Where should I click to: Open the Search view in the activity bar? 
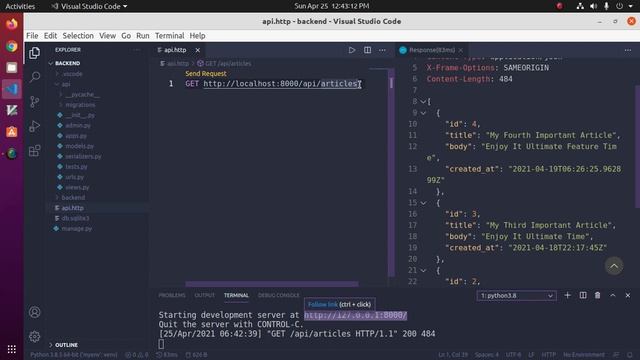[35, 77]
